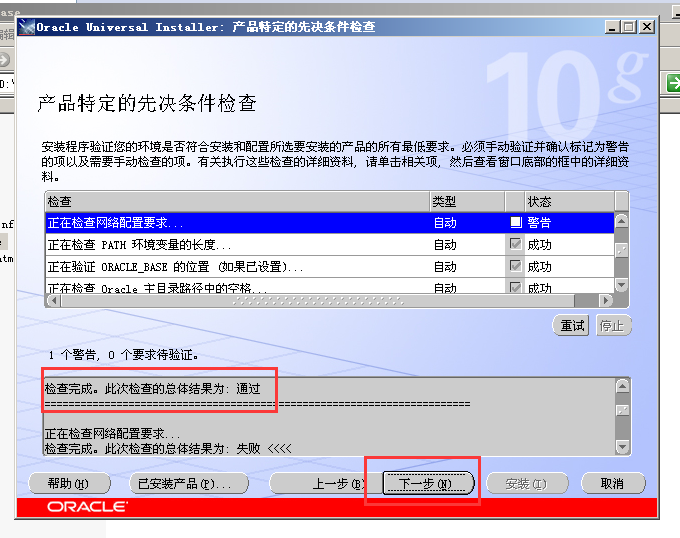Check the warning checkbox for network configuration

pos(516,222)
